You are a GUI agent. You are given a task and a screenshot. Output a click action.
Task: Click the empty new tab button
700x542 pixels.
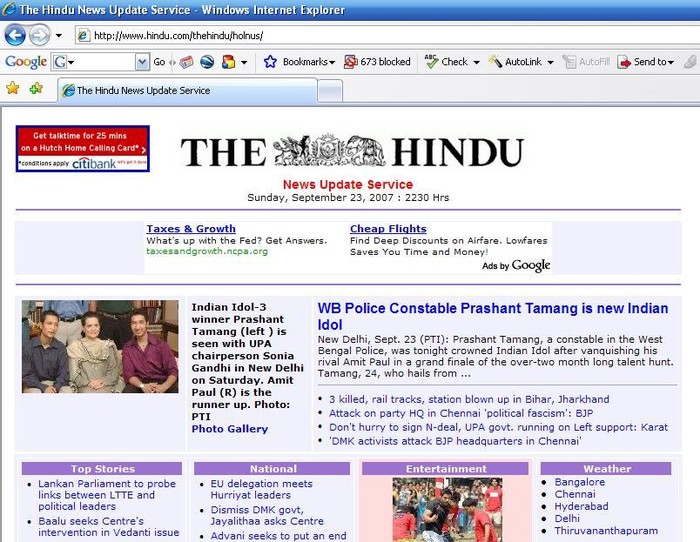[330, 90]
